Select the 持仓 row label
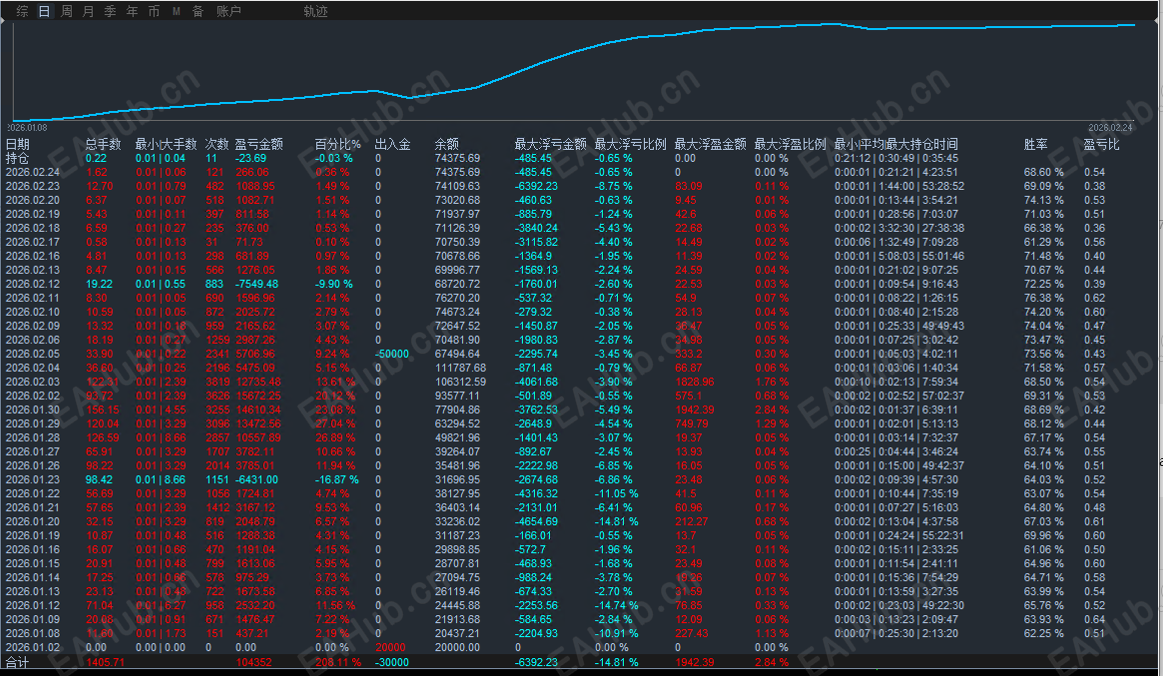The width and height of the screenshot is (1163, 676). 17,158
